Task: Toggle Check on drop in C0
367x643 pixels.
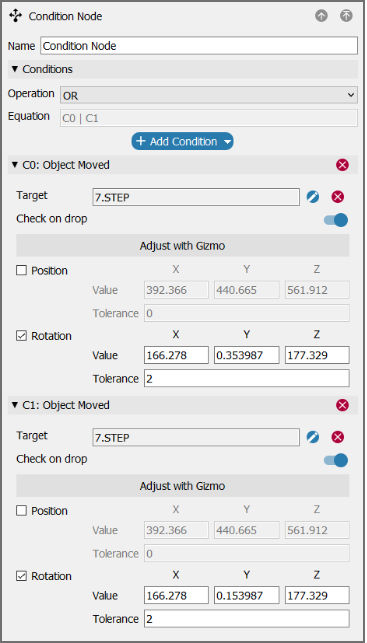Action: pyautogui.click(x=336, y=220)
